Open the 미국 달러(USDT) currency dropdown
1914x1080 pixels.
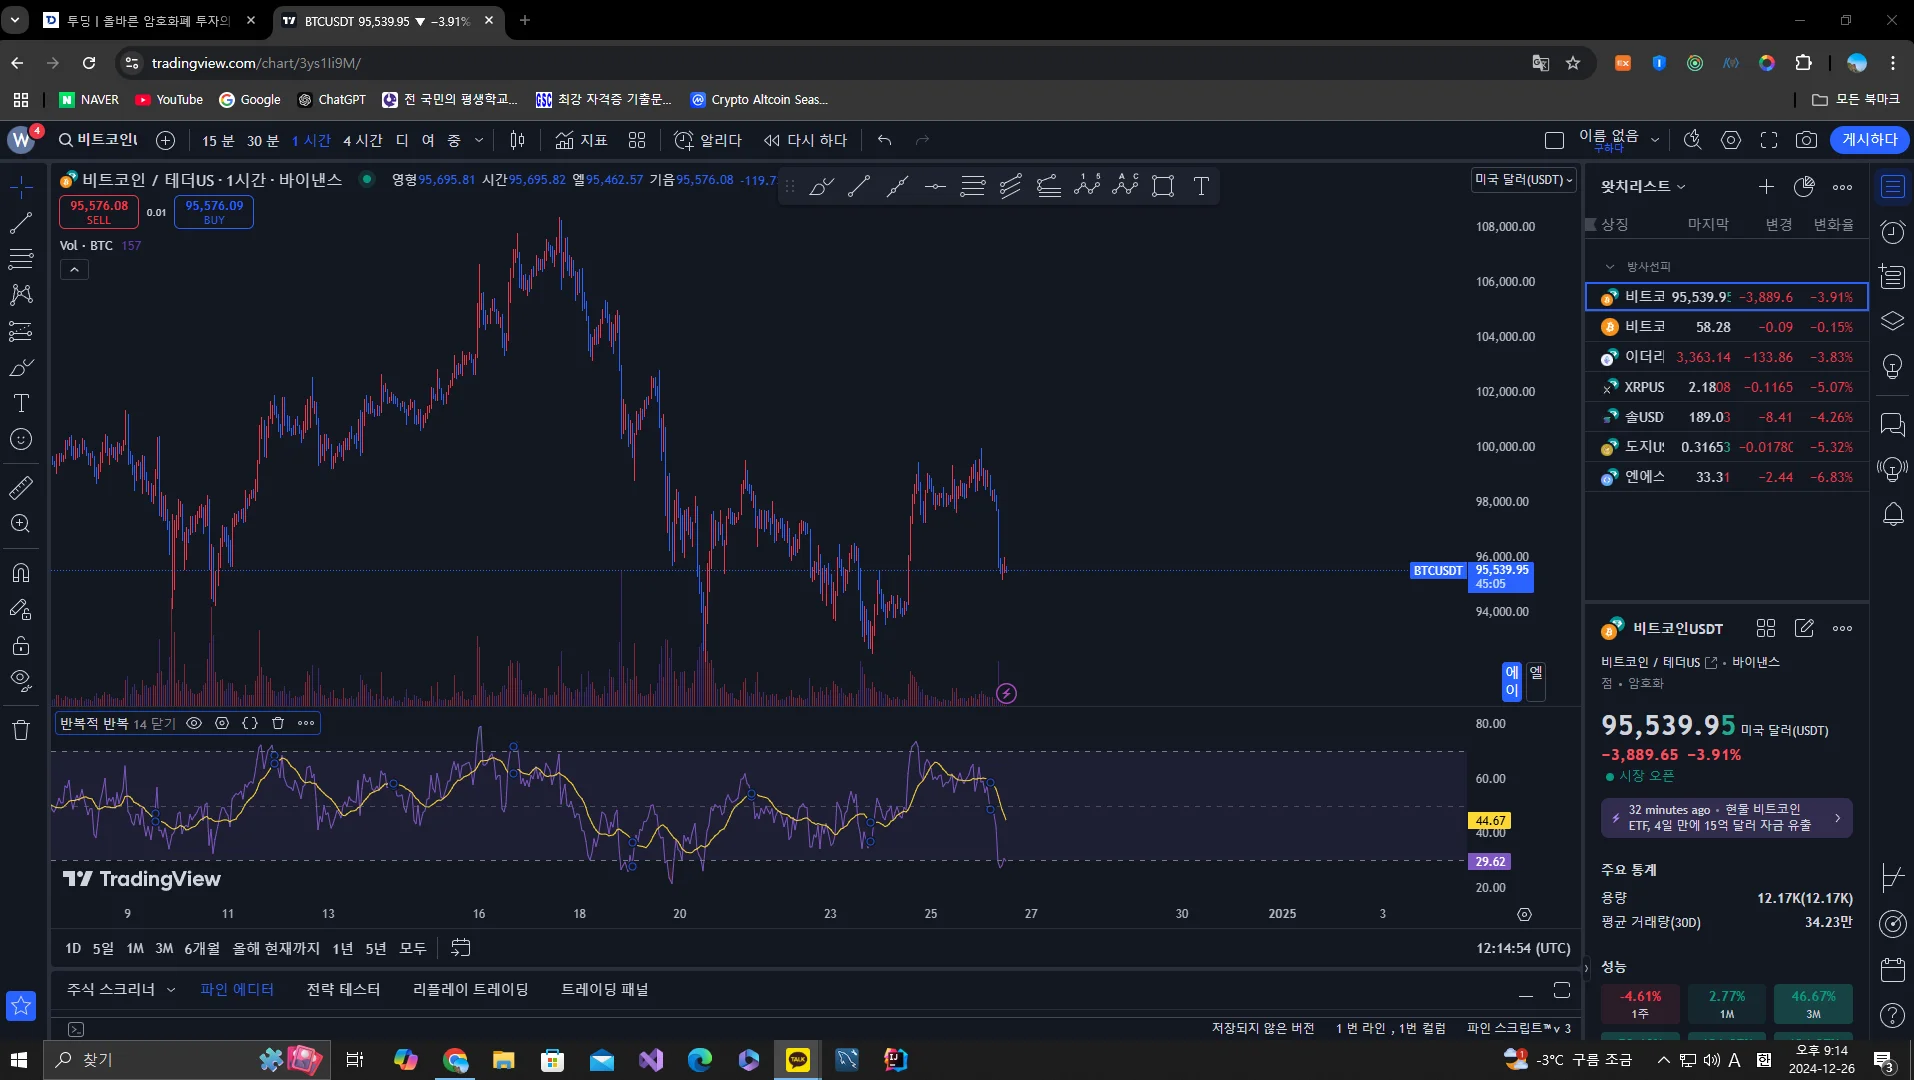click(x=1524, y=180)
